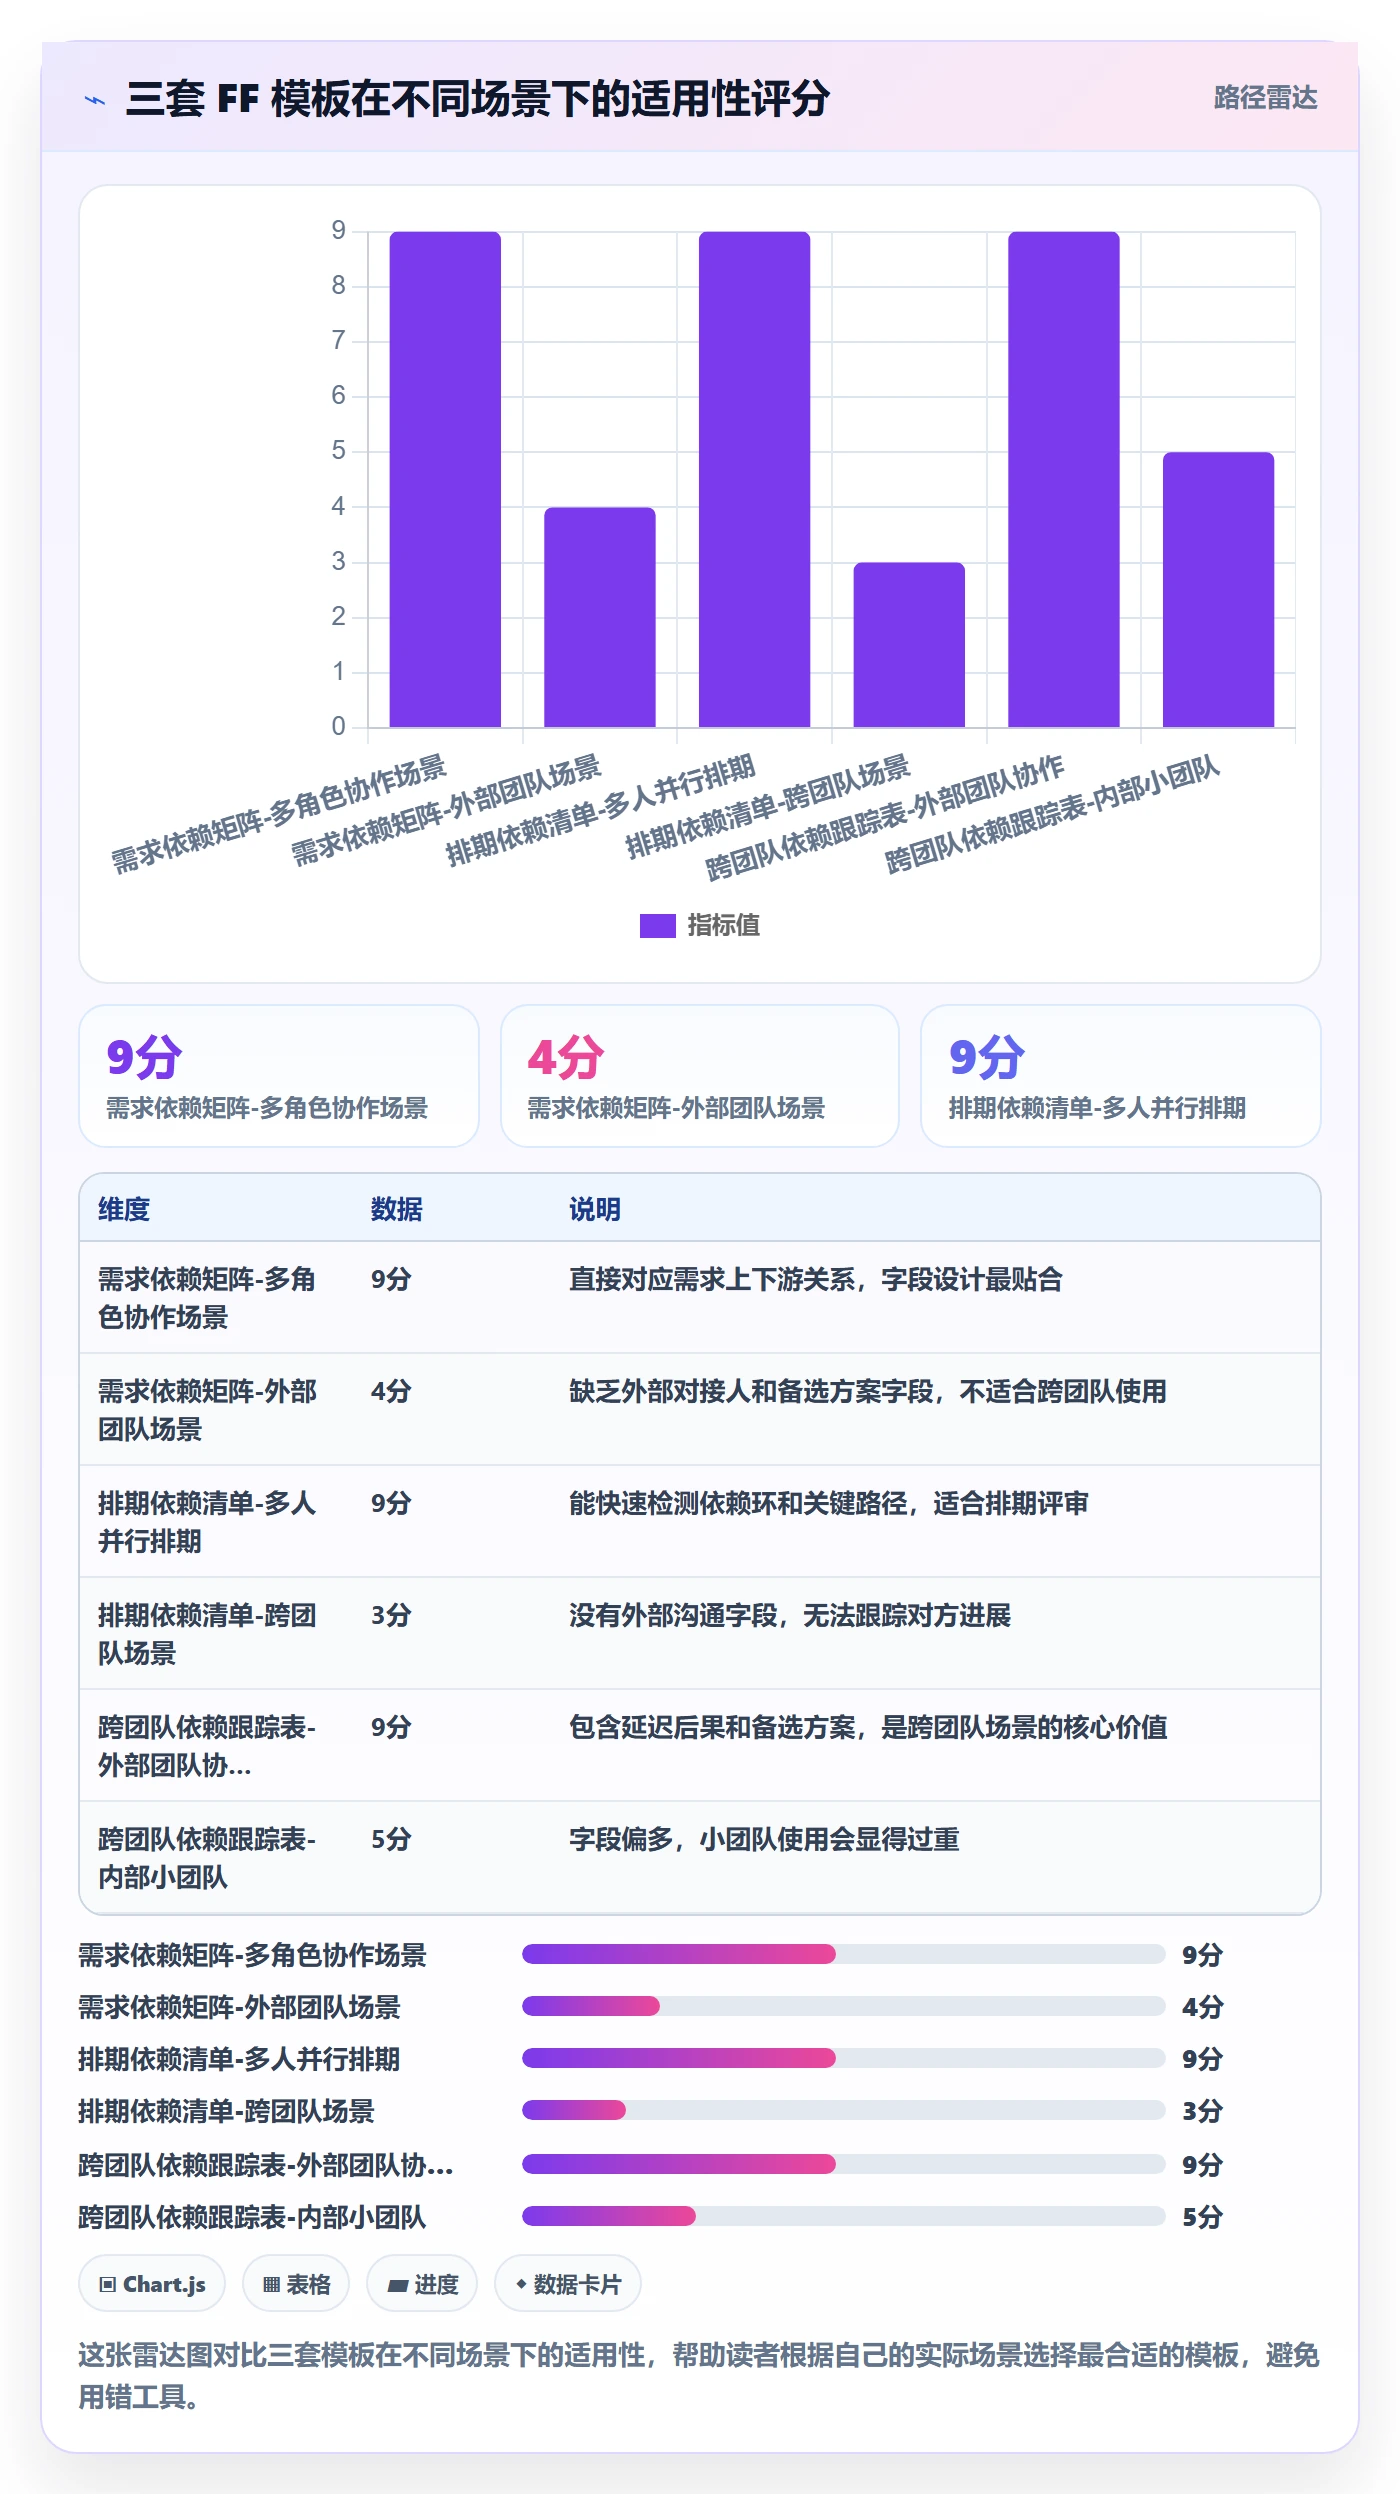The height and width of the screenshot is (2494, 1400).
Task: Select the chart bar for 排期依赖清单-跨团队场景
Action: (909, 645)
